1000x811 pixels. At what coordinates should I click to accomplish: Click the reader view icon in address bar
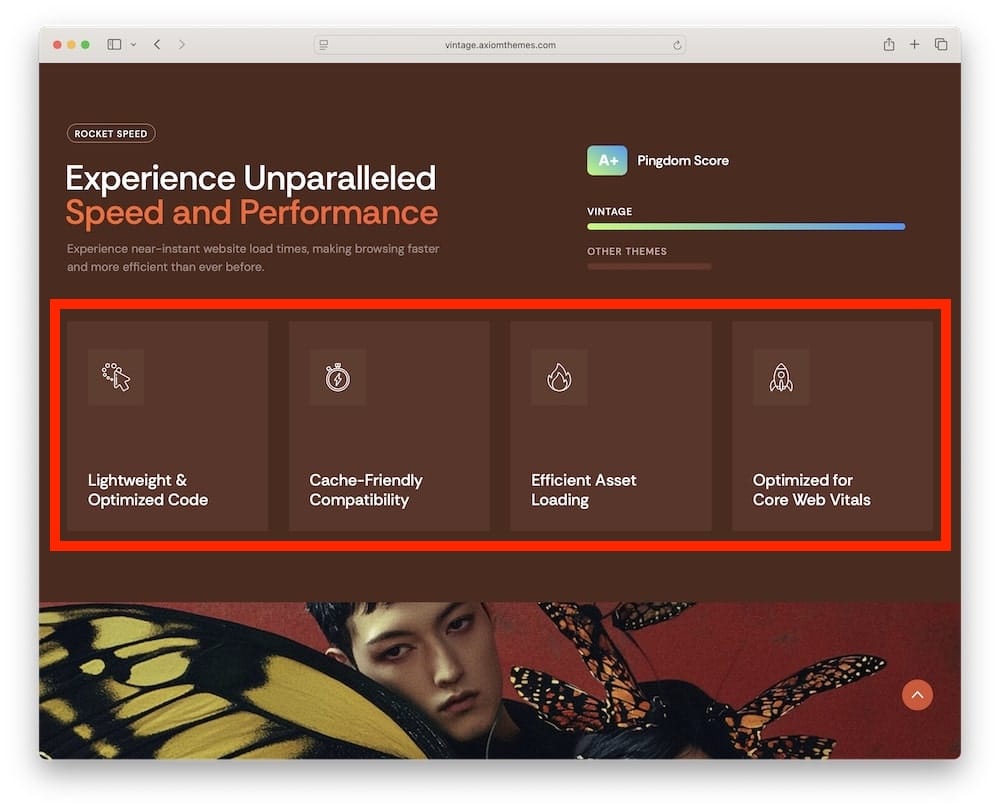(x=324, y=45)
